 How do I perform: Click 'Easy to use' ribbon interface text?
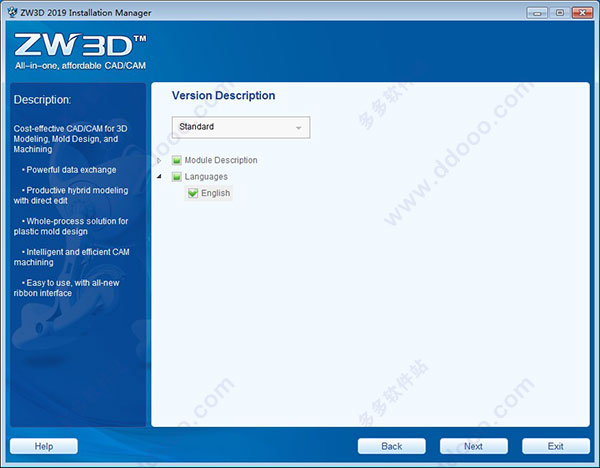pyautogui.click(x=67, y=288)
